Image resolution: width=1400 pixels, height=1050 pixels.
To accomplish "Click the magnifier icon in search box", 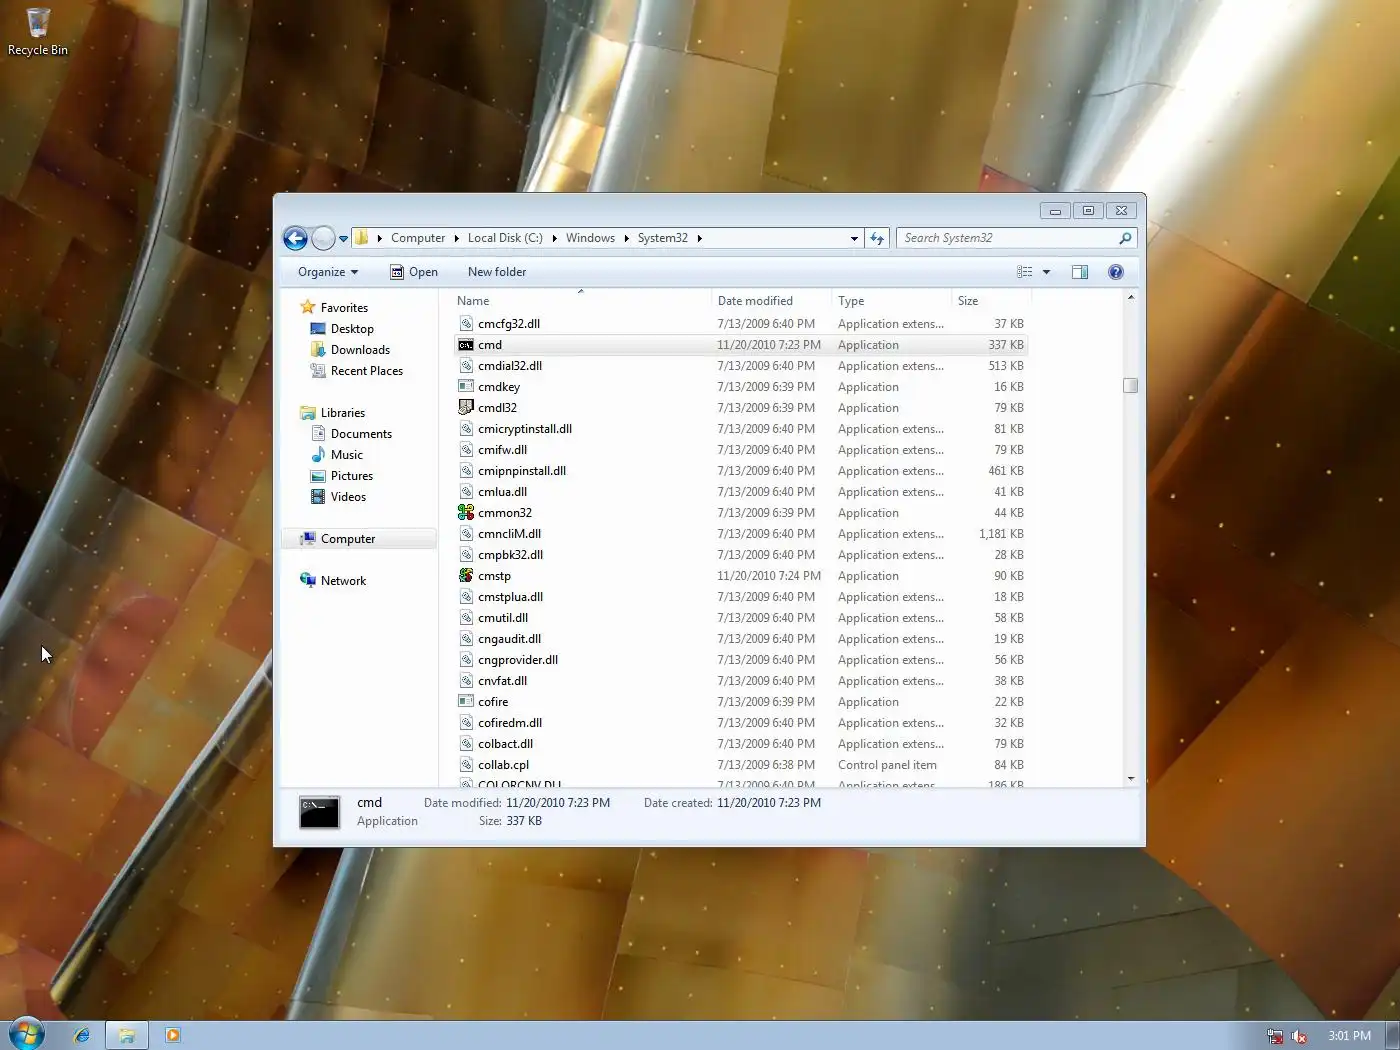I will tap(1125, 238).
